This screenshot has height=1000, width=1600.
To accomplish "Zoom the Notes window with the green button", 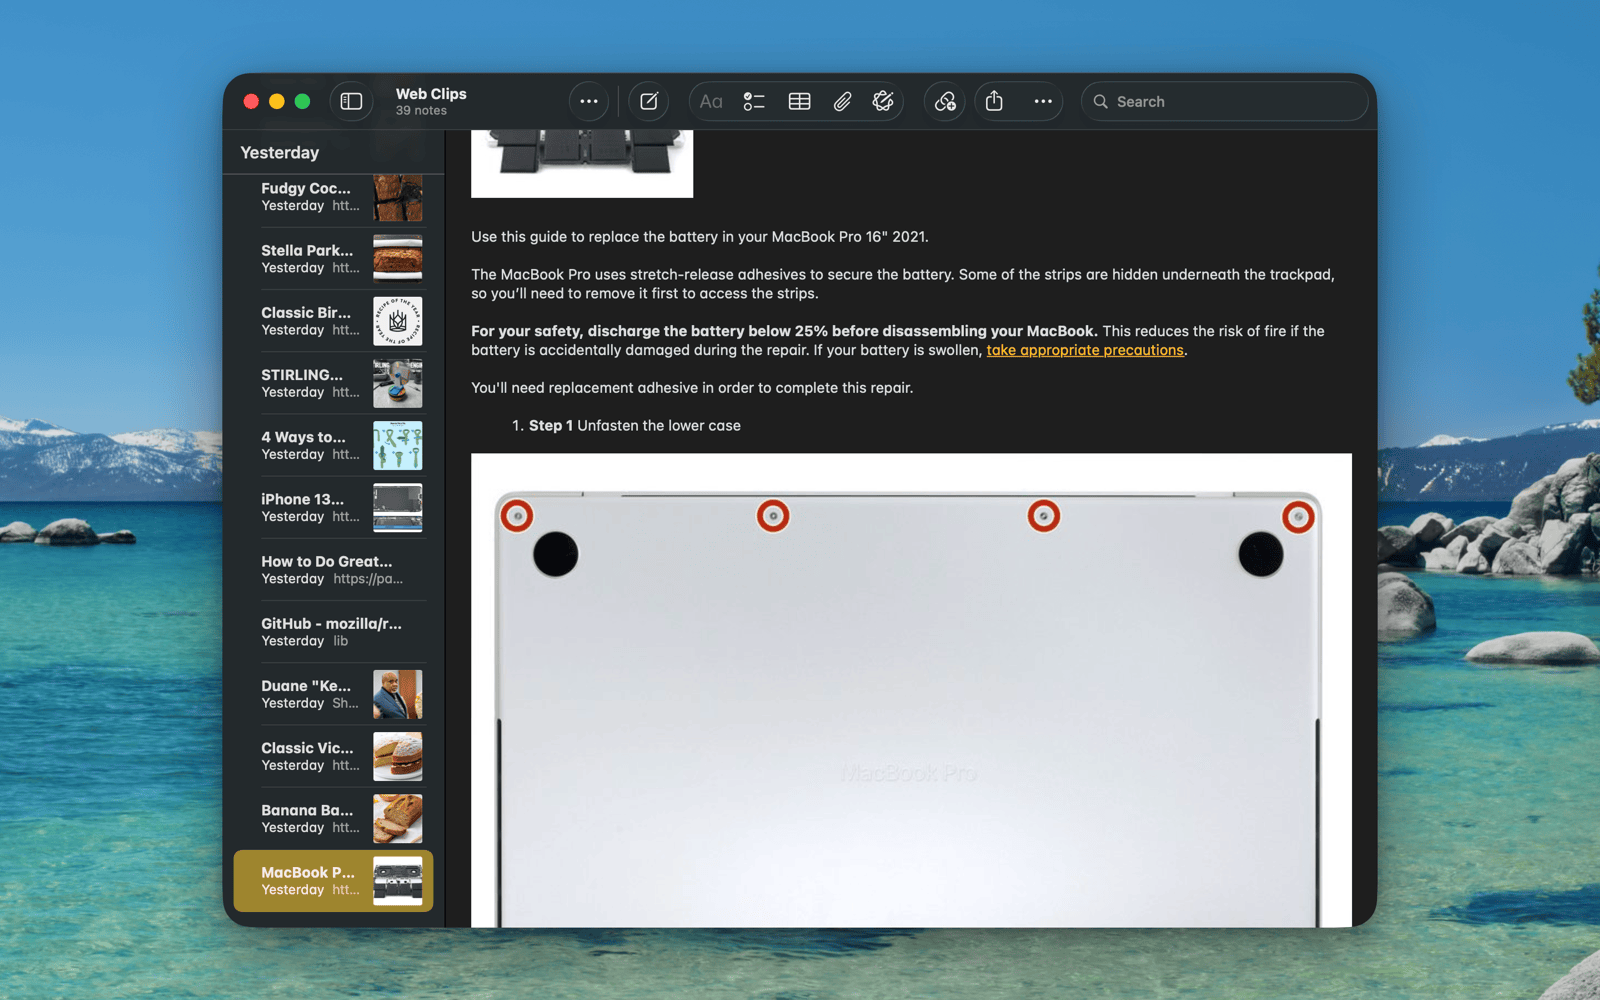I will [303, 101].
